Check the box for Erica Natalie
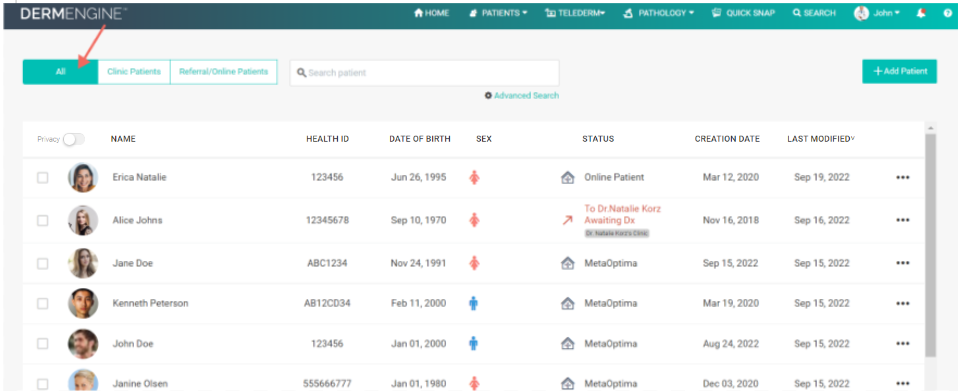The height and width of the screenshot is (391, 958). point(43,178)
